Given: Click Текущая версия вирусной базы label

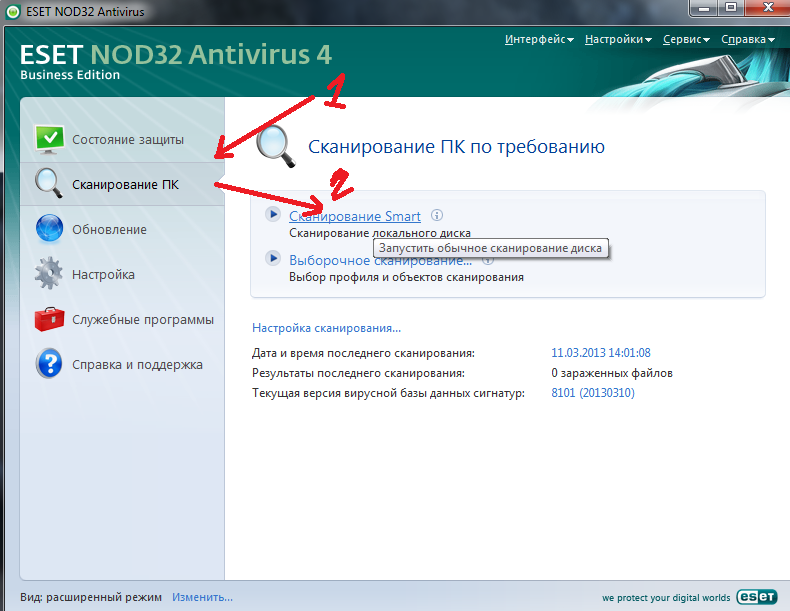Looking at the screenshot, I should tap(388, 393).
